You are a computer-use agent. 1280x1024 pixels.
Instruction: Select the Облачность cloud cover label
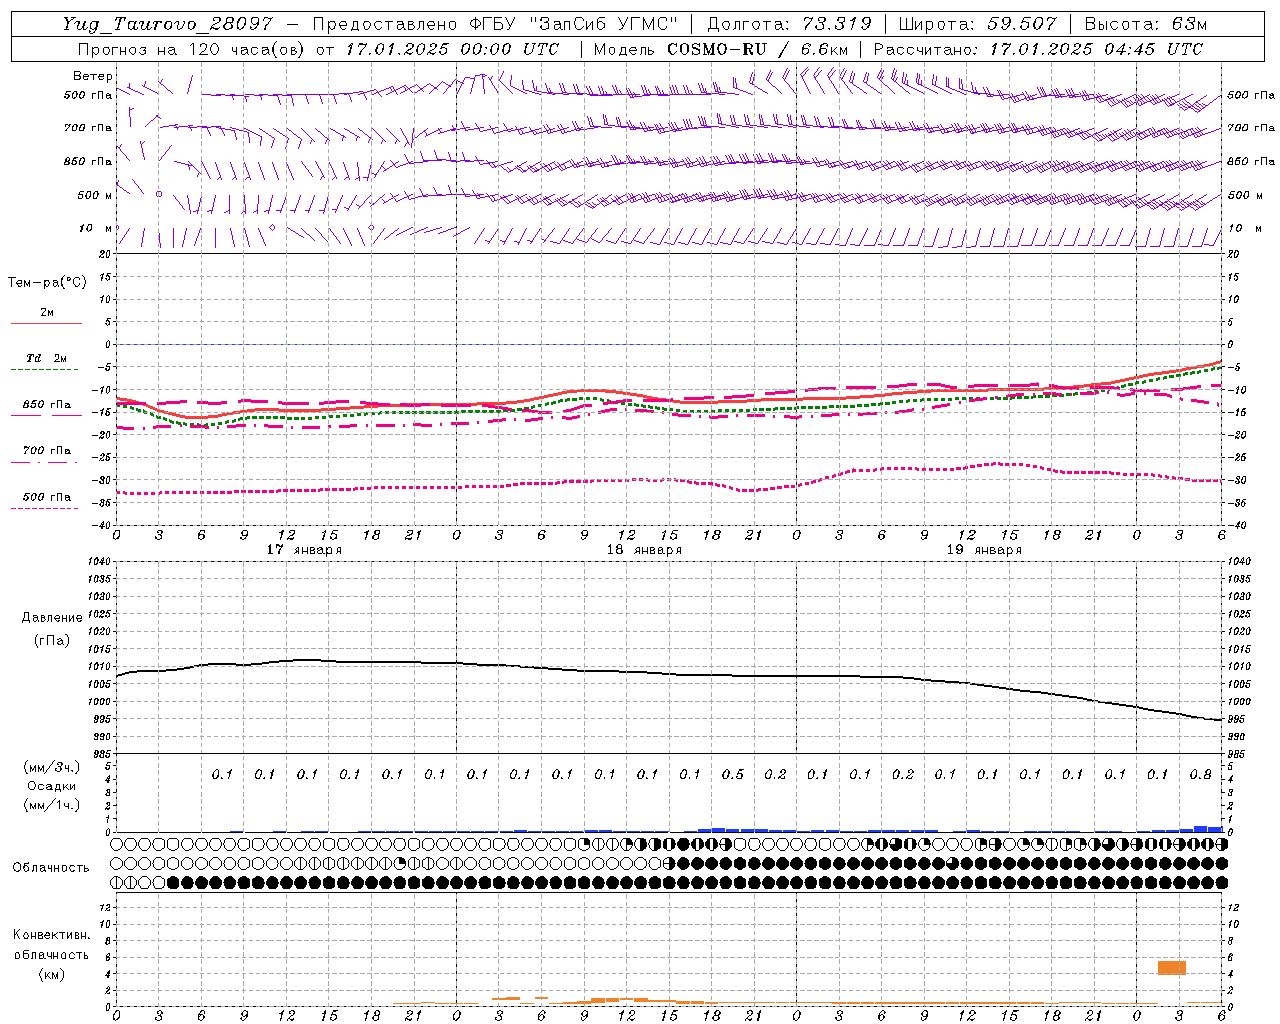[51, 868]
